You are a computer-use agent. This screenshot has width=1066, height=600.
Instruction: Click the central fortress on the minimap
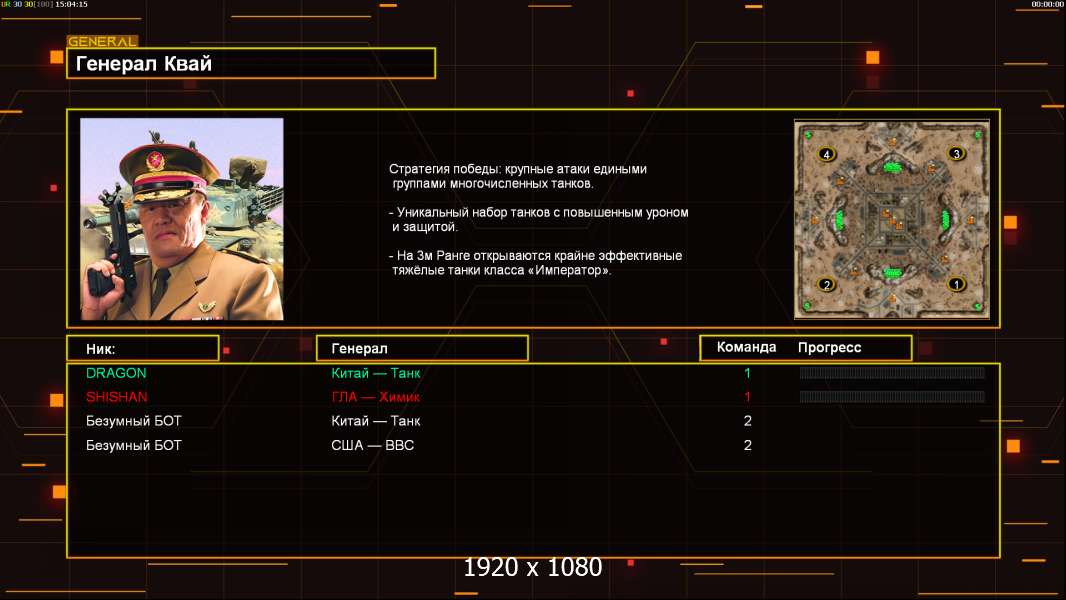pos(892,218)
